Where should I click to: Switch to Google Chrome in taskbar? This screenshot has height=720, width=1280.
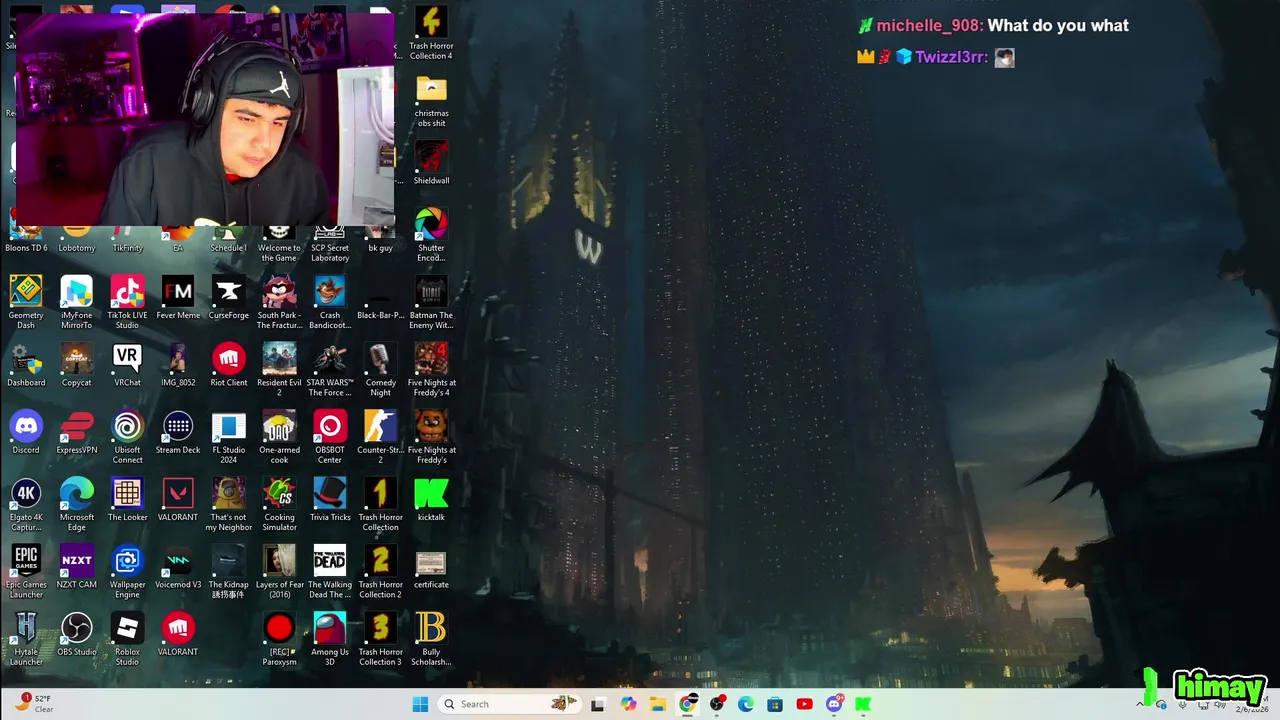coord(687,704)
